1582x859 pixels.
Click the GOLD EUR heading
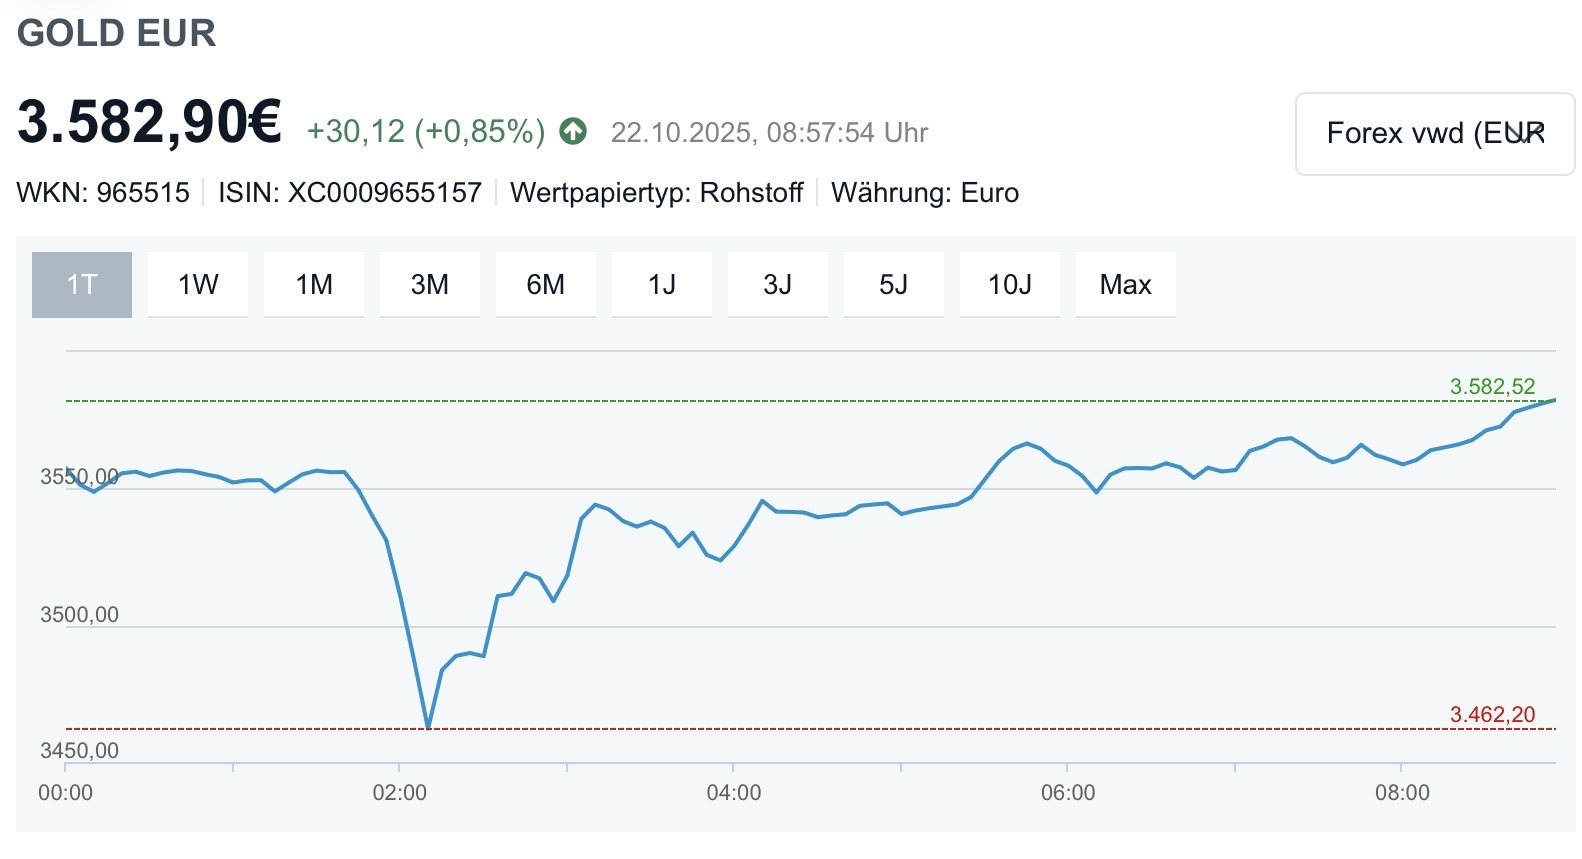click(117, 34)
